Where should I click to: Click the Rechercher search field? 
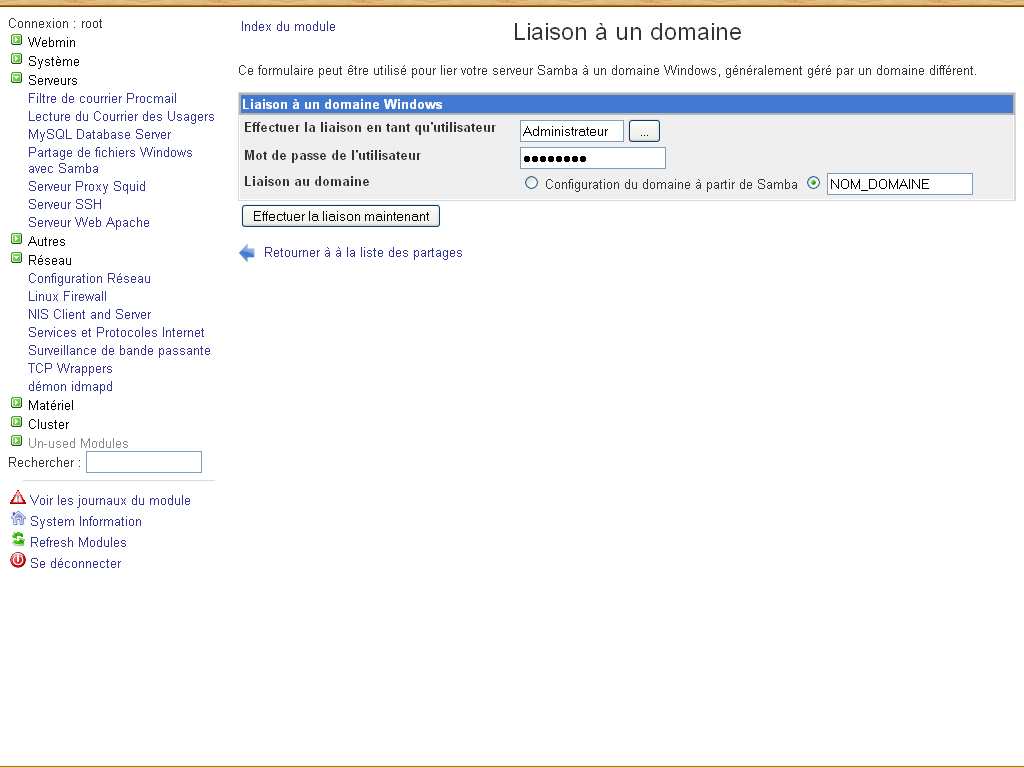click(x=144, y=462)
